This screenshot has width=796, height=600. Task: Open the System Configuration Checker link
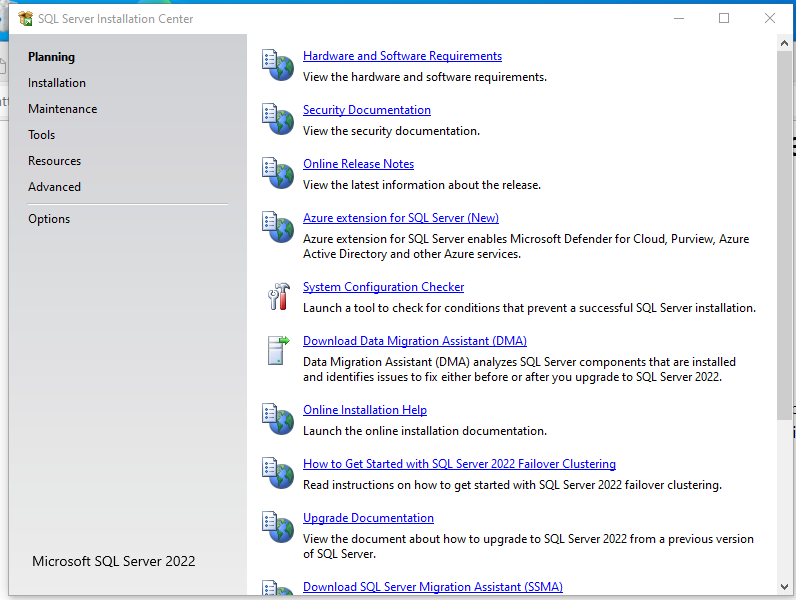383,287
